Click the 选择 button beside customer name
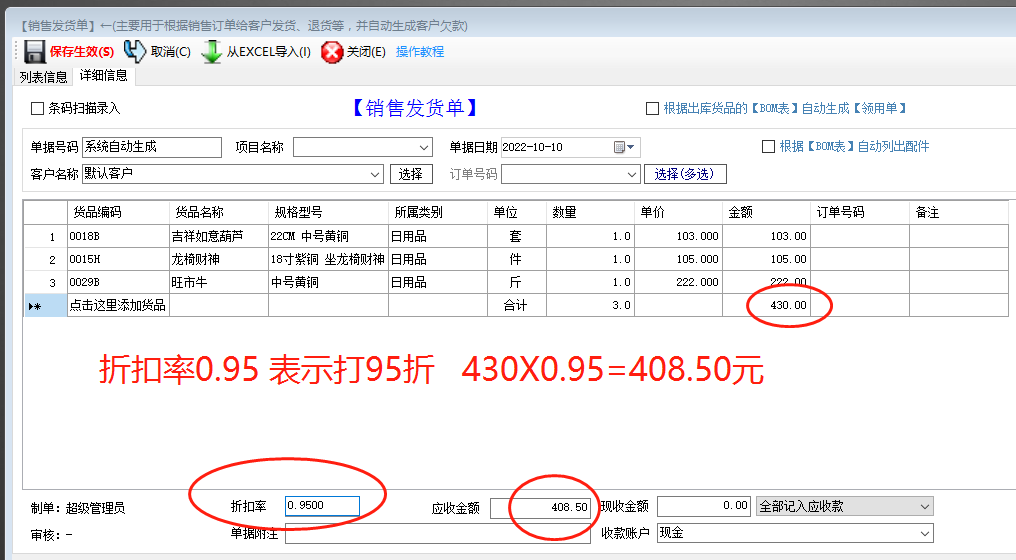 pos(411,174)
